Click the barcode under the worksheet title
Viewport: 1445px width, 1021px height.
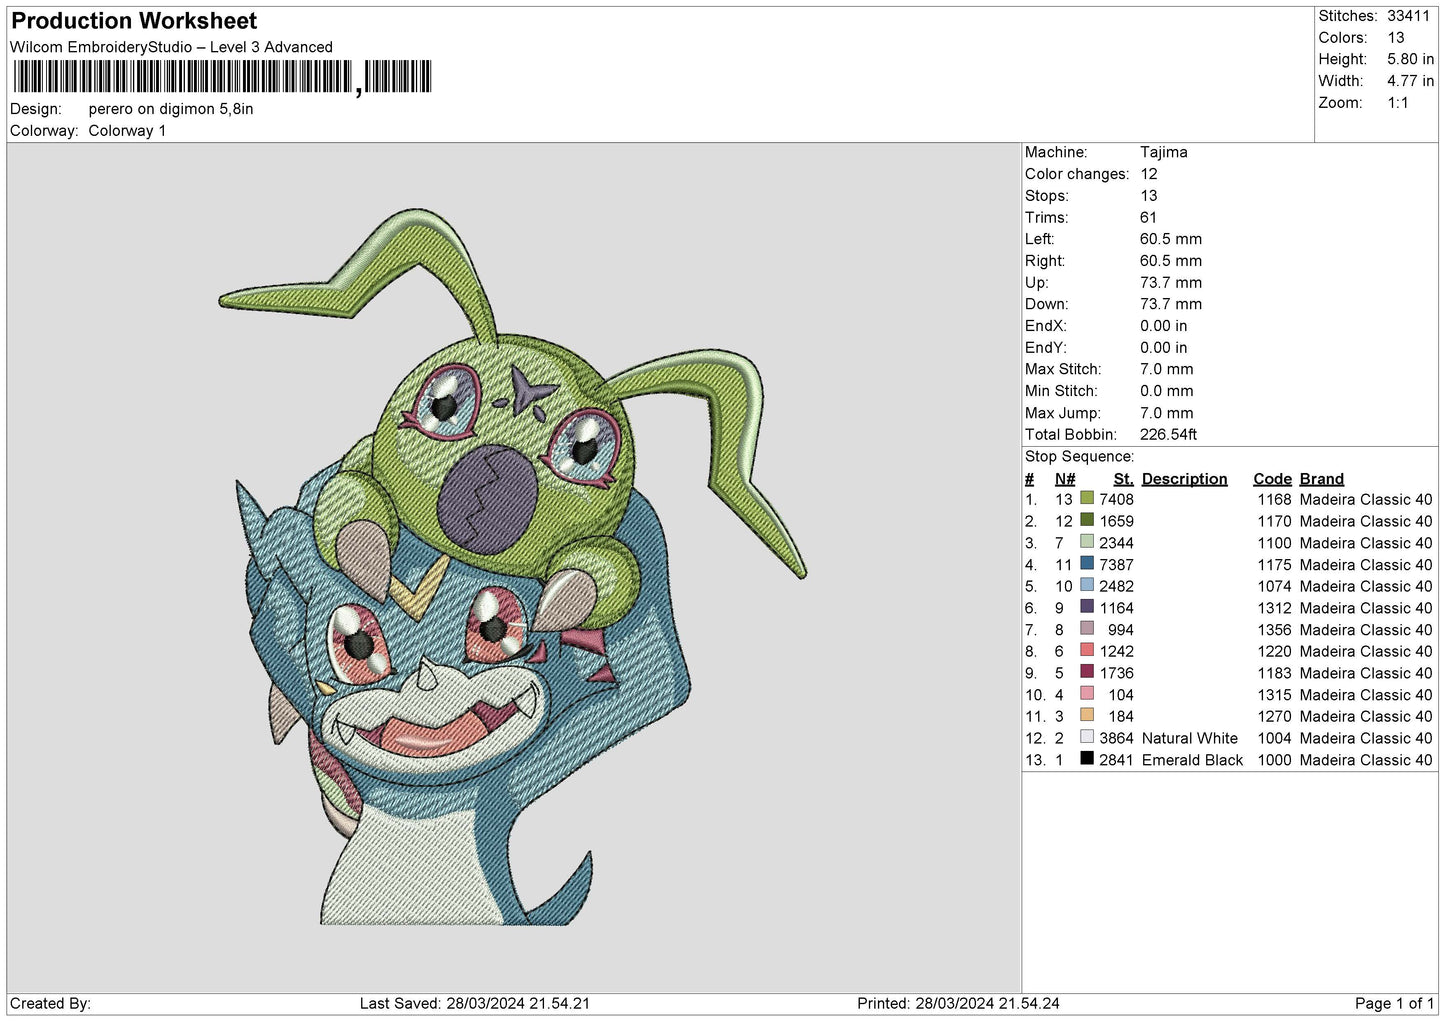[222, 77]
